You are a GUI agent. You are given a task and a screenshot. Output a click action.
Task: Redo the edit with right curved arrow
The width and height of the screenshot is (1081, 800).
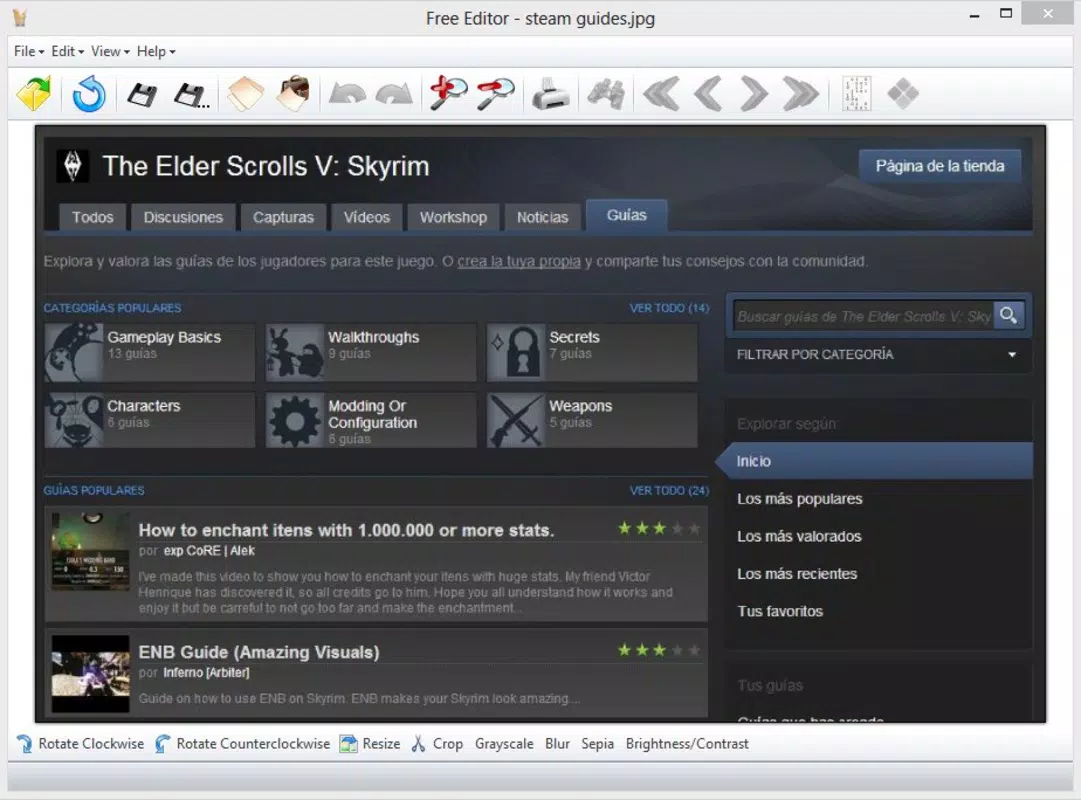[394, 94]
